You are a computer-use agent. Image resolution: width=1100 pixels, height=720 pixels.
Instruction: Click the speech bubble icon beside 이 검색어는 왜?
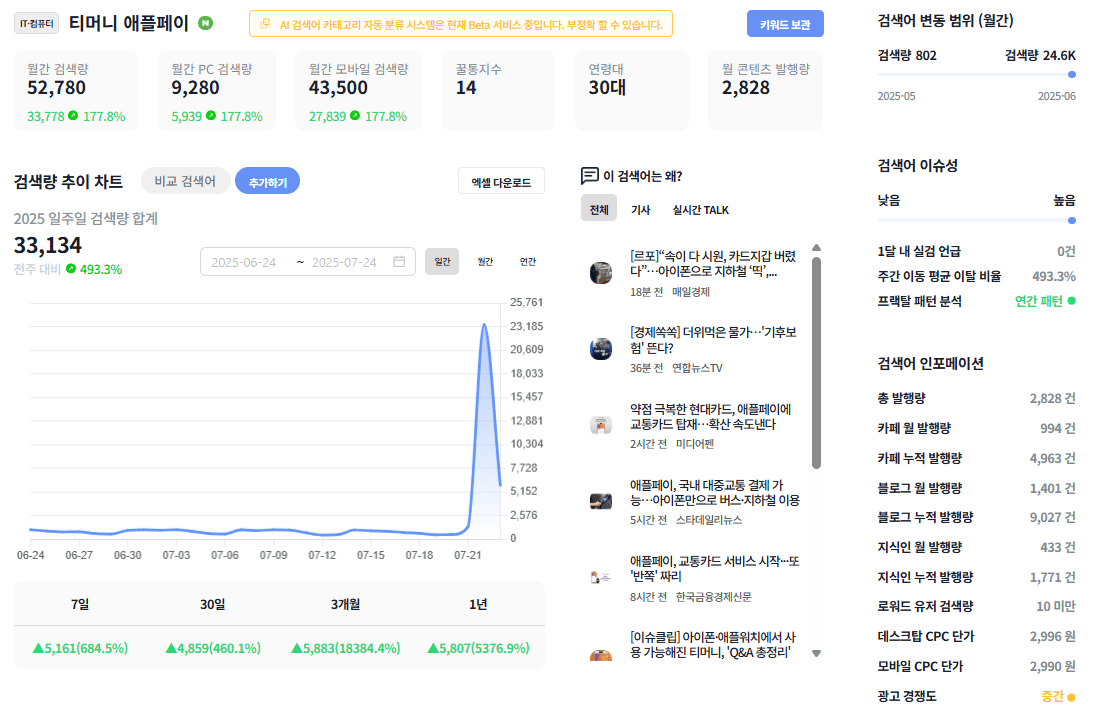pyautogui.click(x=590, y=175)
